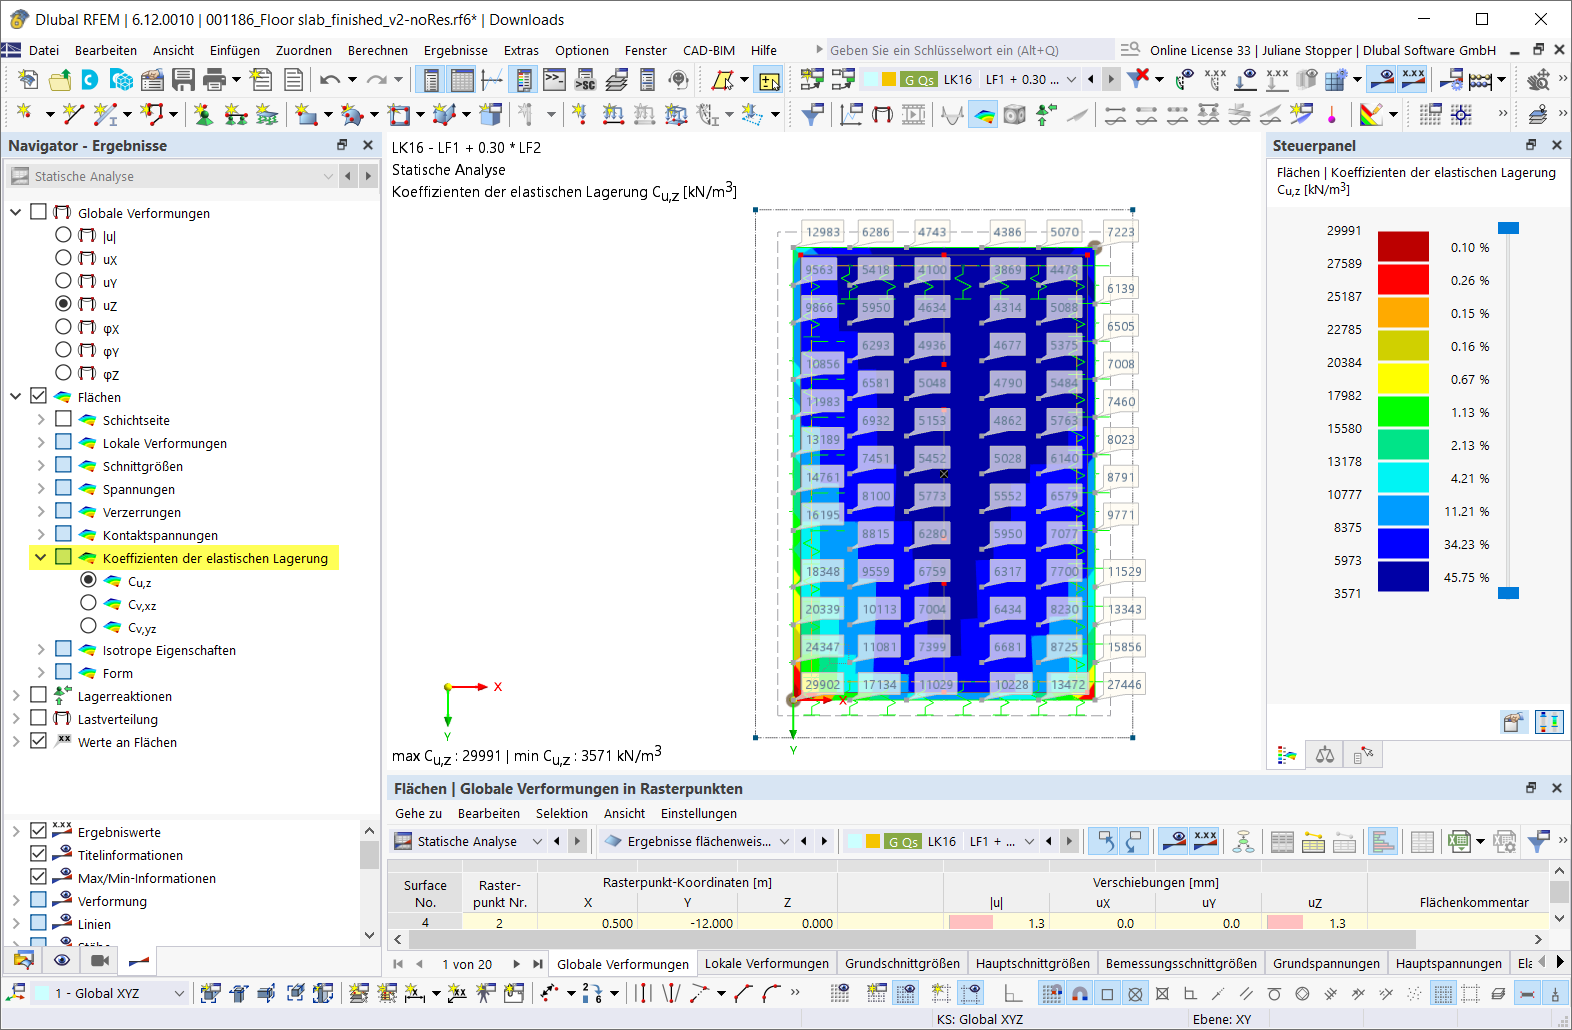
Task: Click the Navigator camera views icon
Action: [x=100, y=961]
